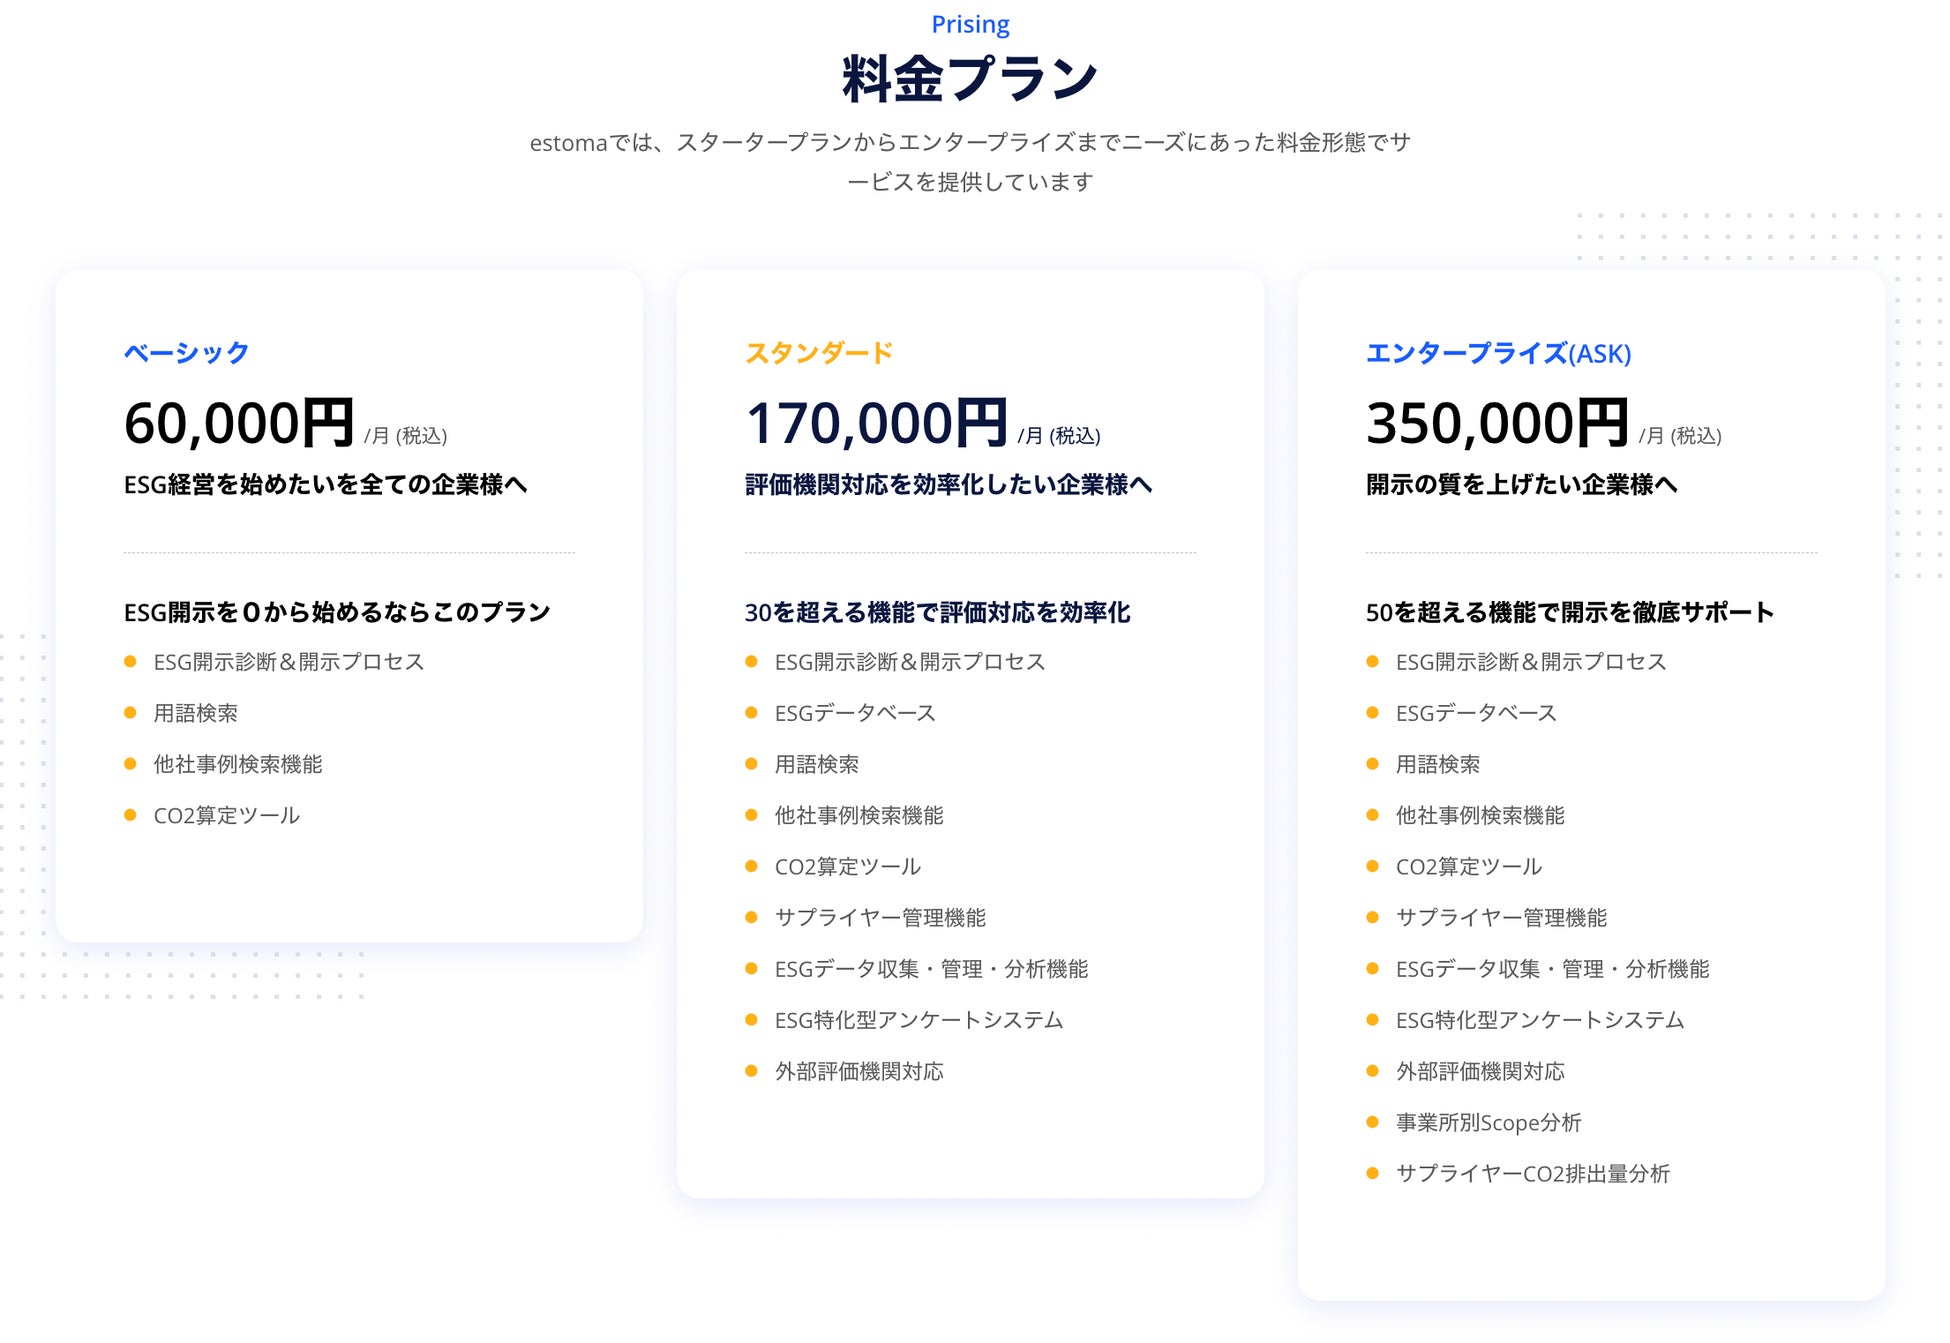Click the 60,000円 price
This screenshot has width=1950, height=1343.
click(239, 423)
